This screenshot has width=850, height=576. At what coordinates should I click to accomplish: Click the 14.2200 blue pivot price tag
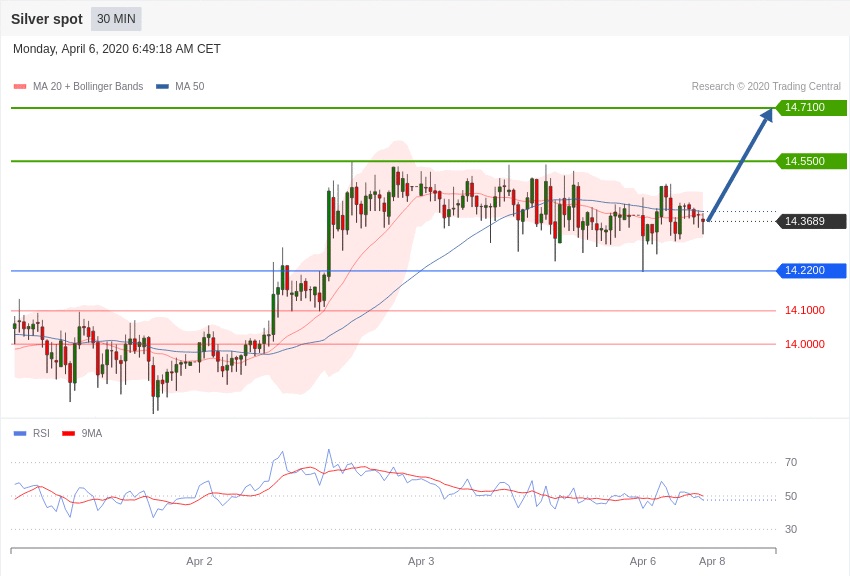pyautogui.click(x=811, y=270)
